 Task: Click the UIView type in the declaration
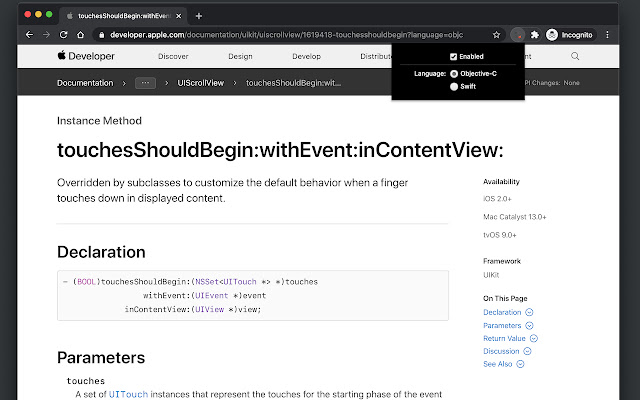pyautogui.click(x=209, y=309)
